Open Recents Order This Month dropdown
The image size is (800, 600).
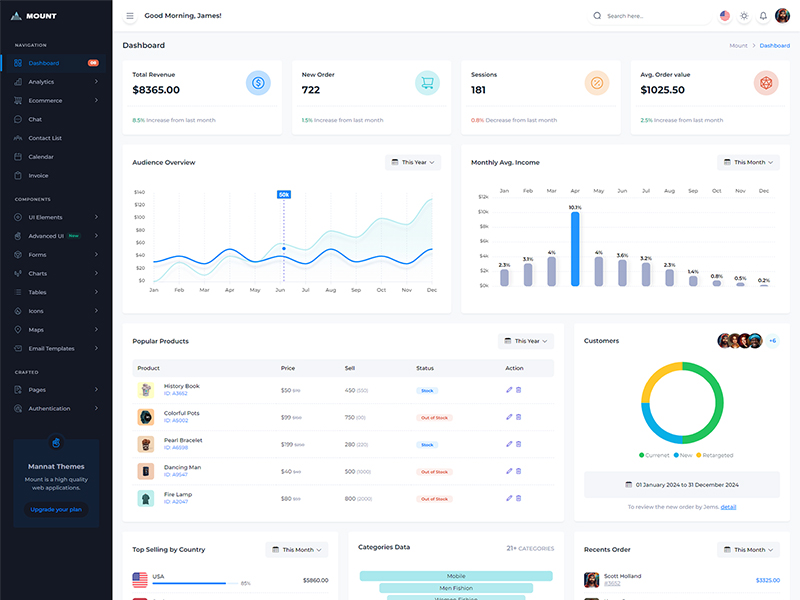(748, 549)
